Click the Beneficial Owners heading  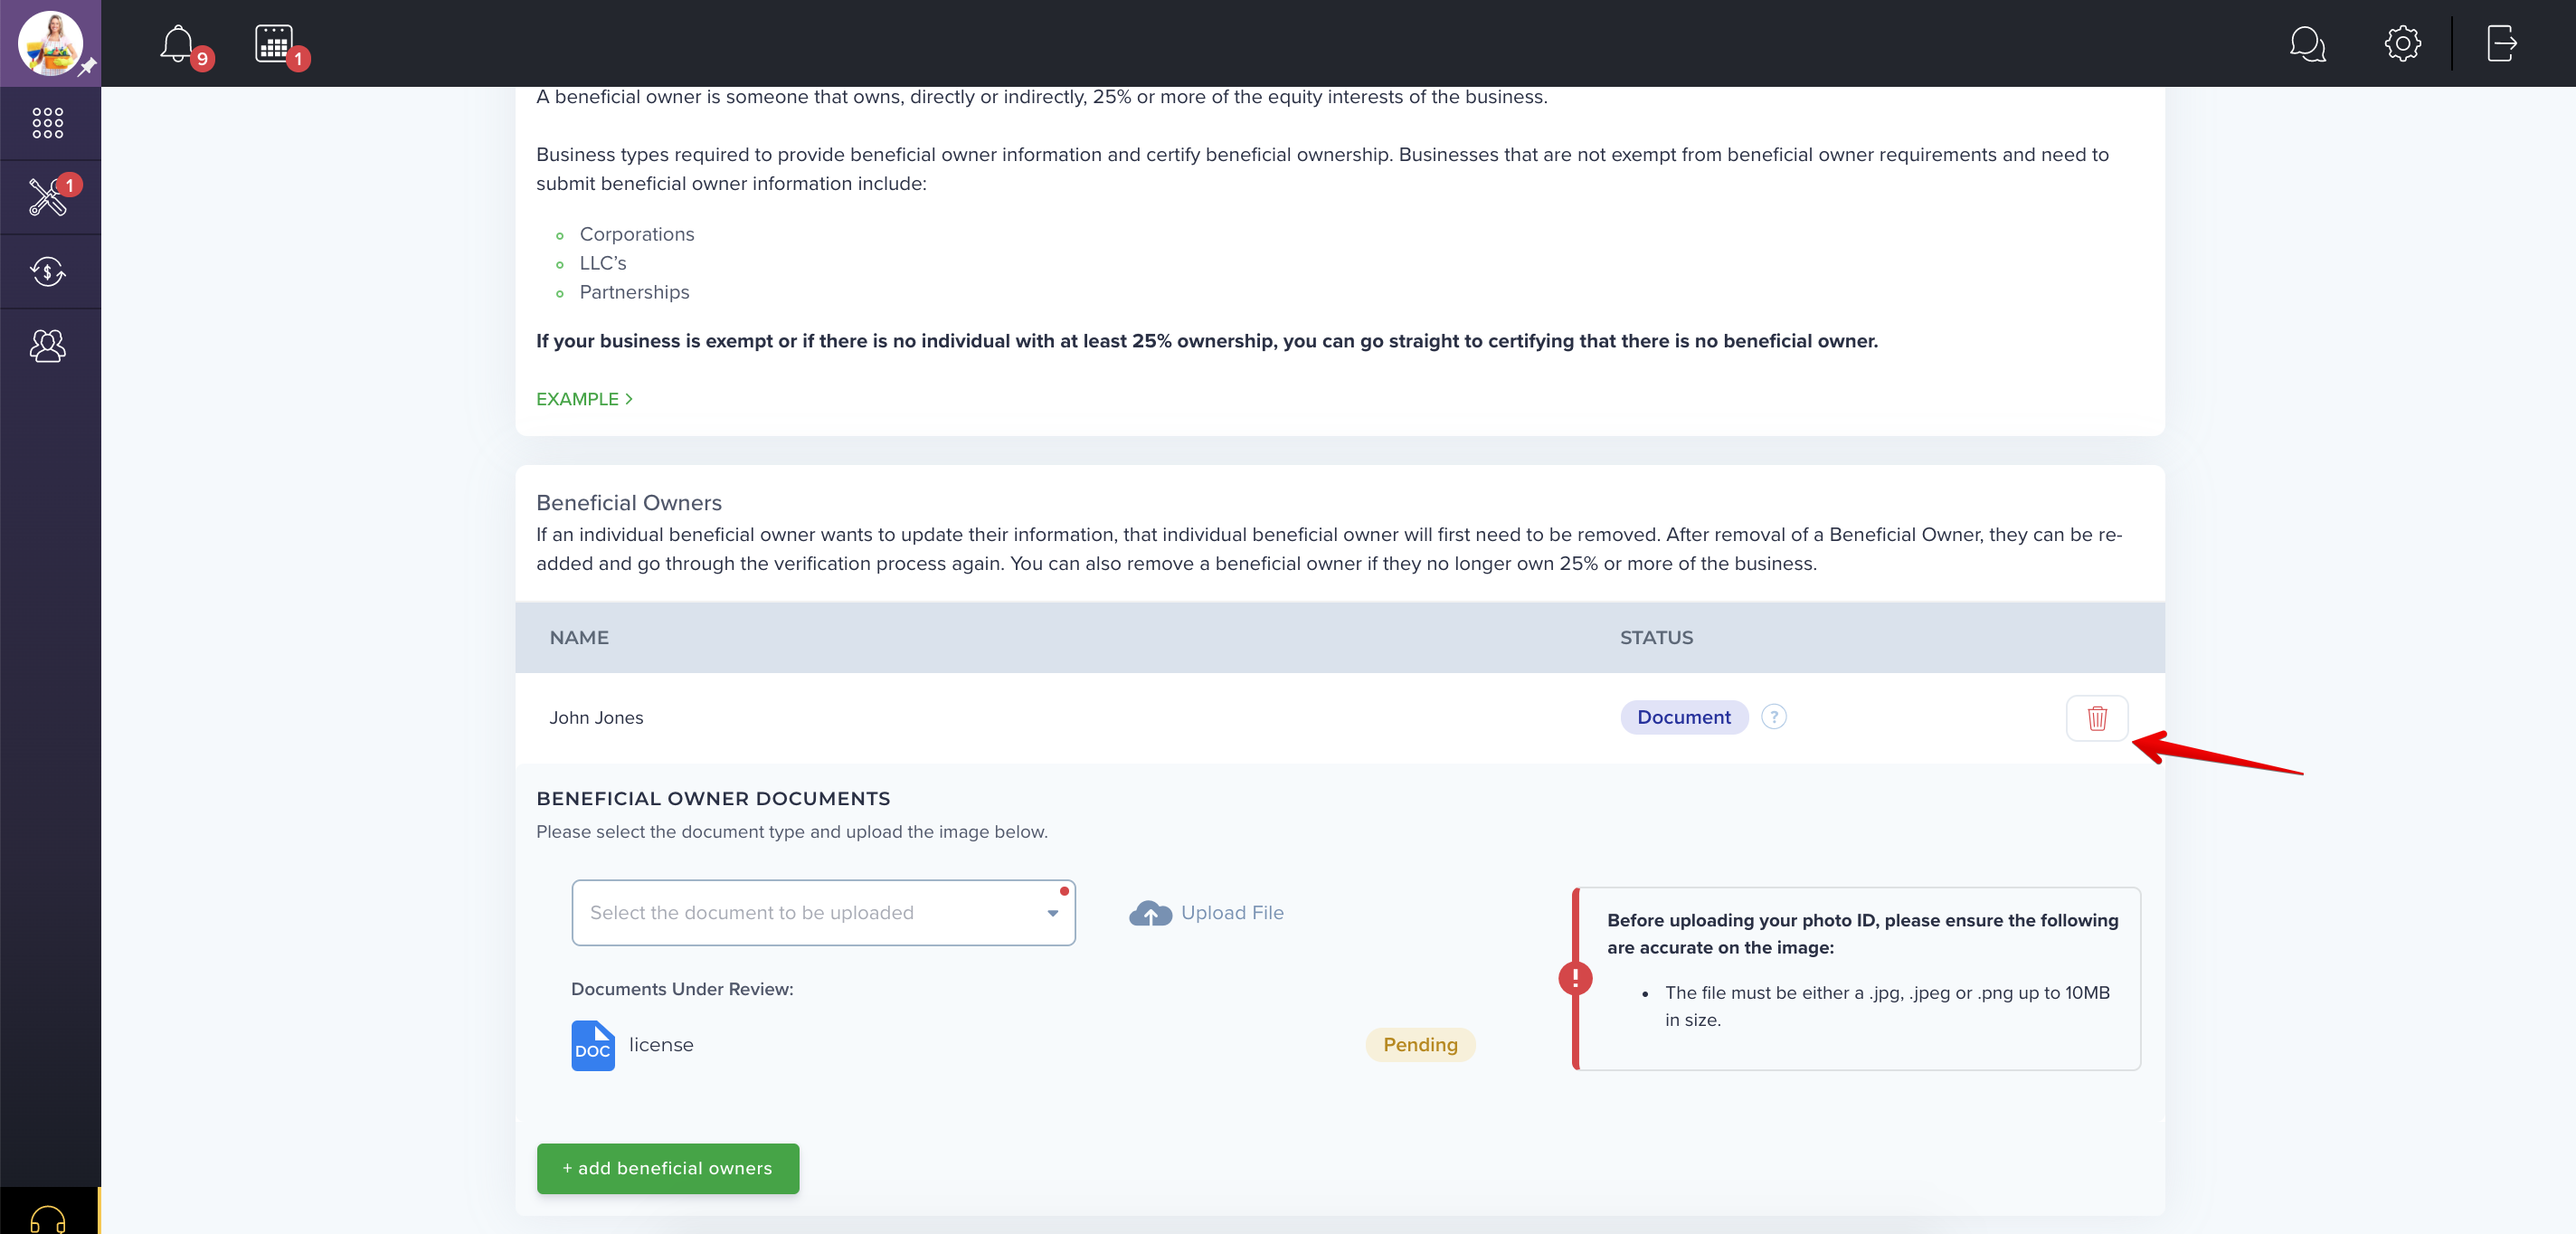tap(628, 503)
